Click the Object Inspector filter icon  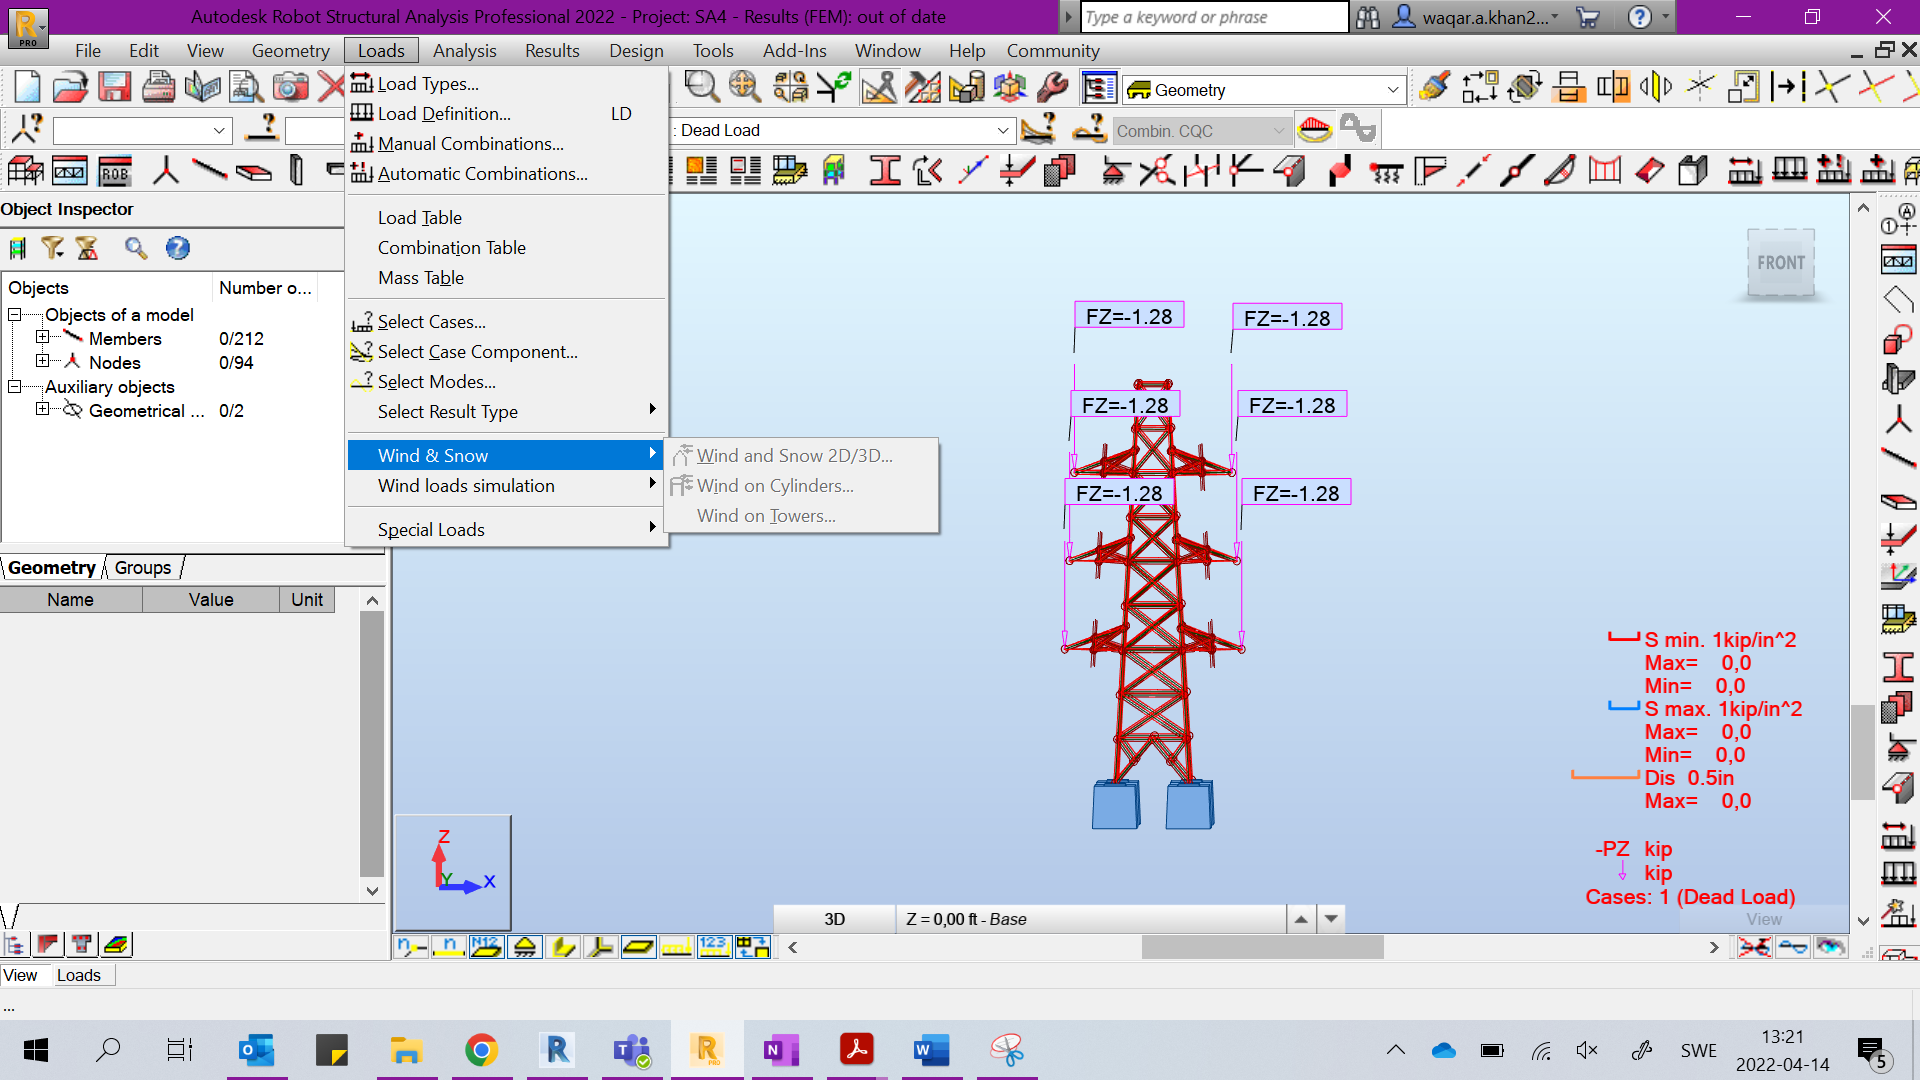pos(54,247)
